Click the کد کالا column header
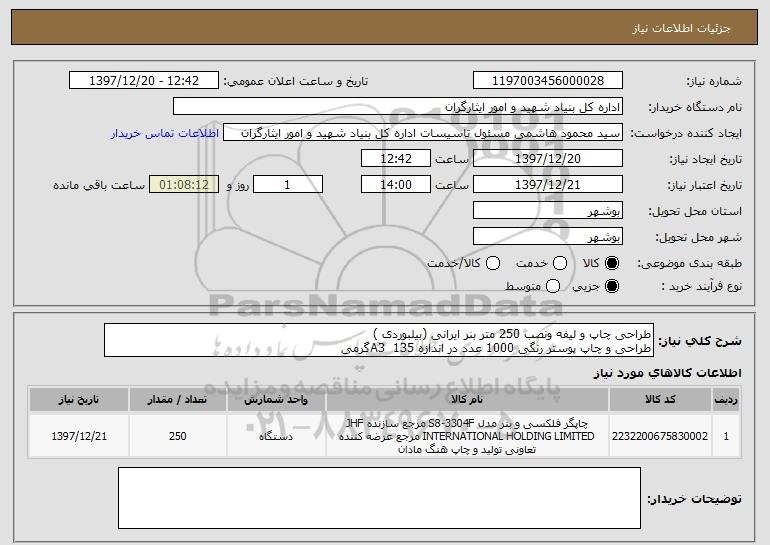 660,399
